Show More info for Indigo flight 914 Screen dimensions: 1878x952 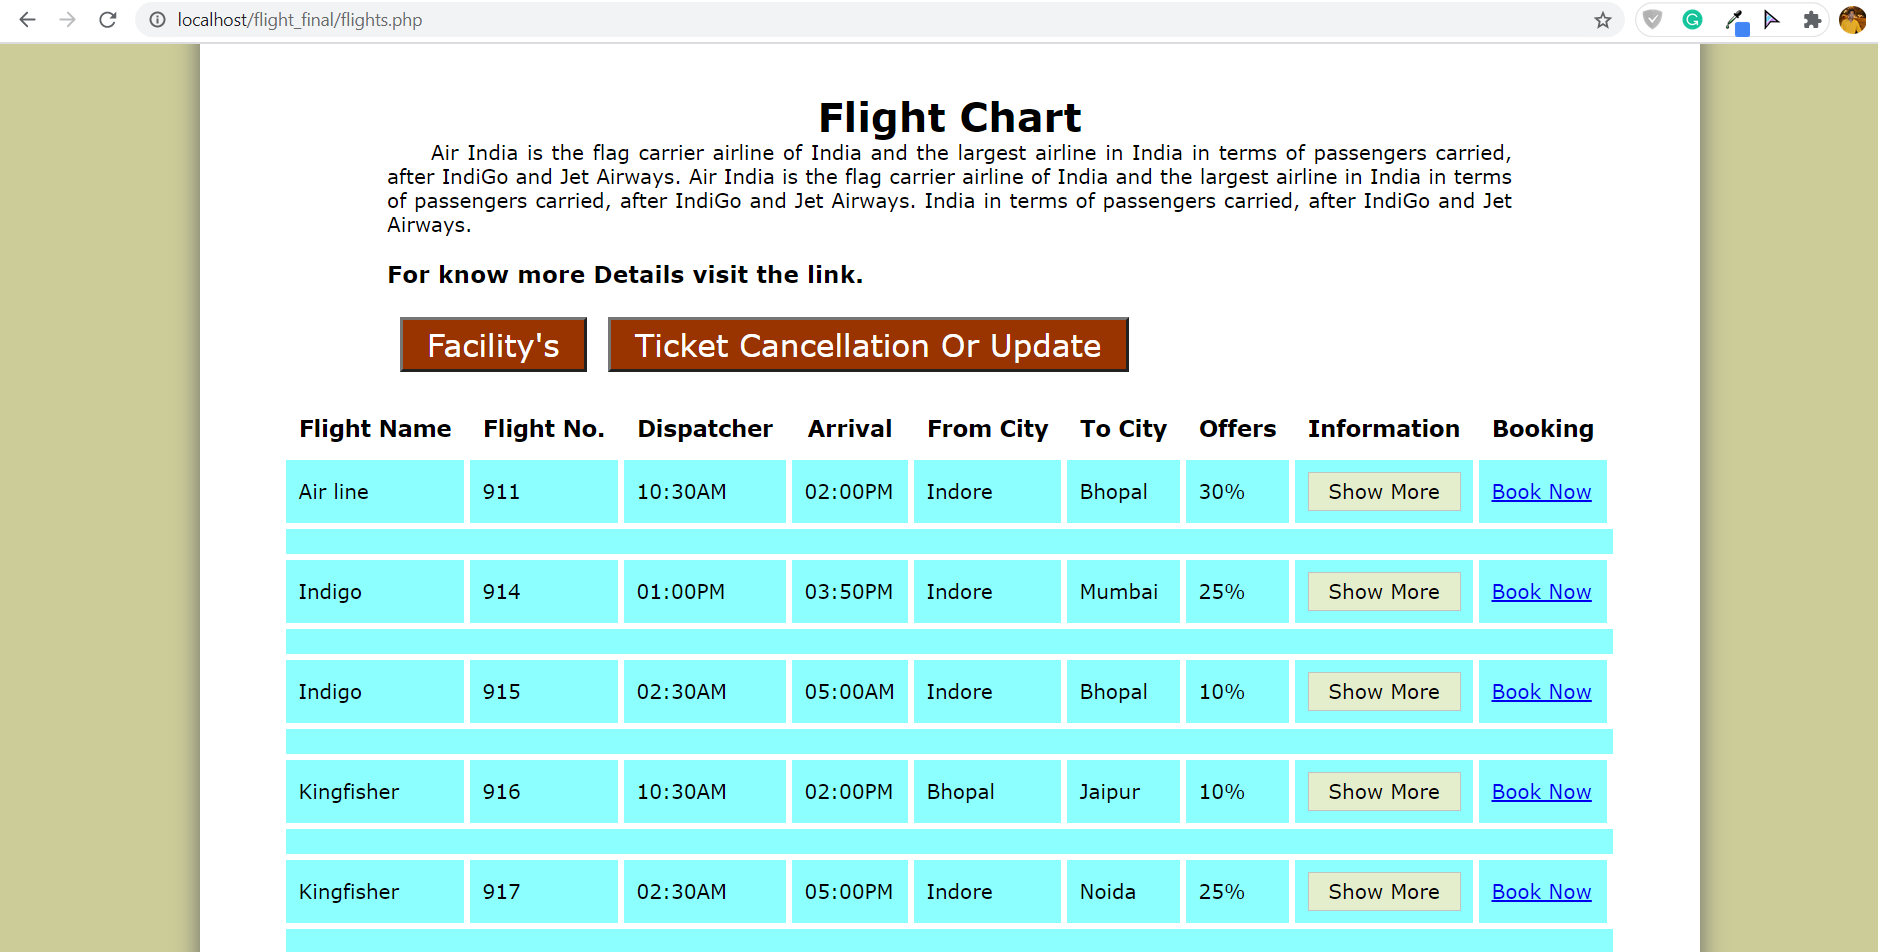click(1383, 591)
